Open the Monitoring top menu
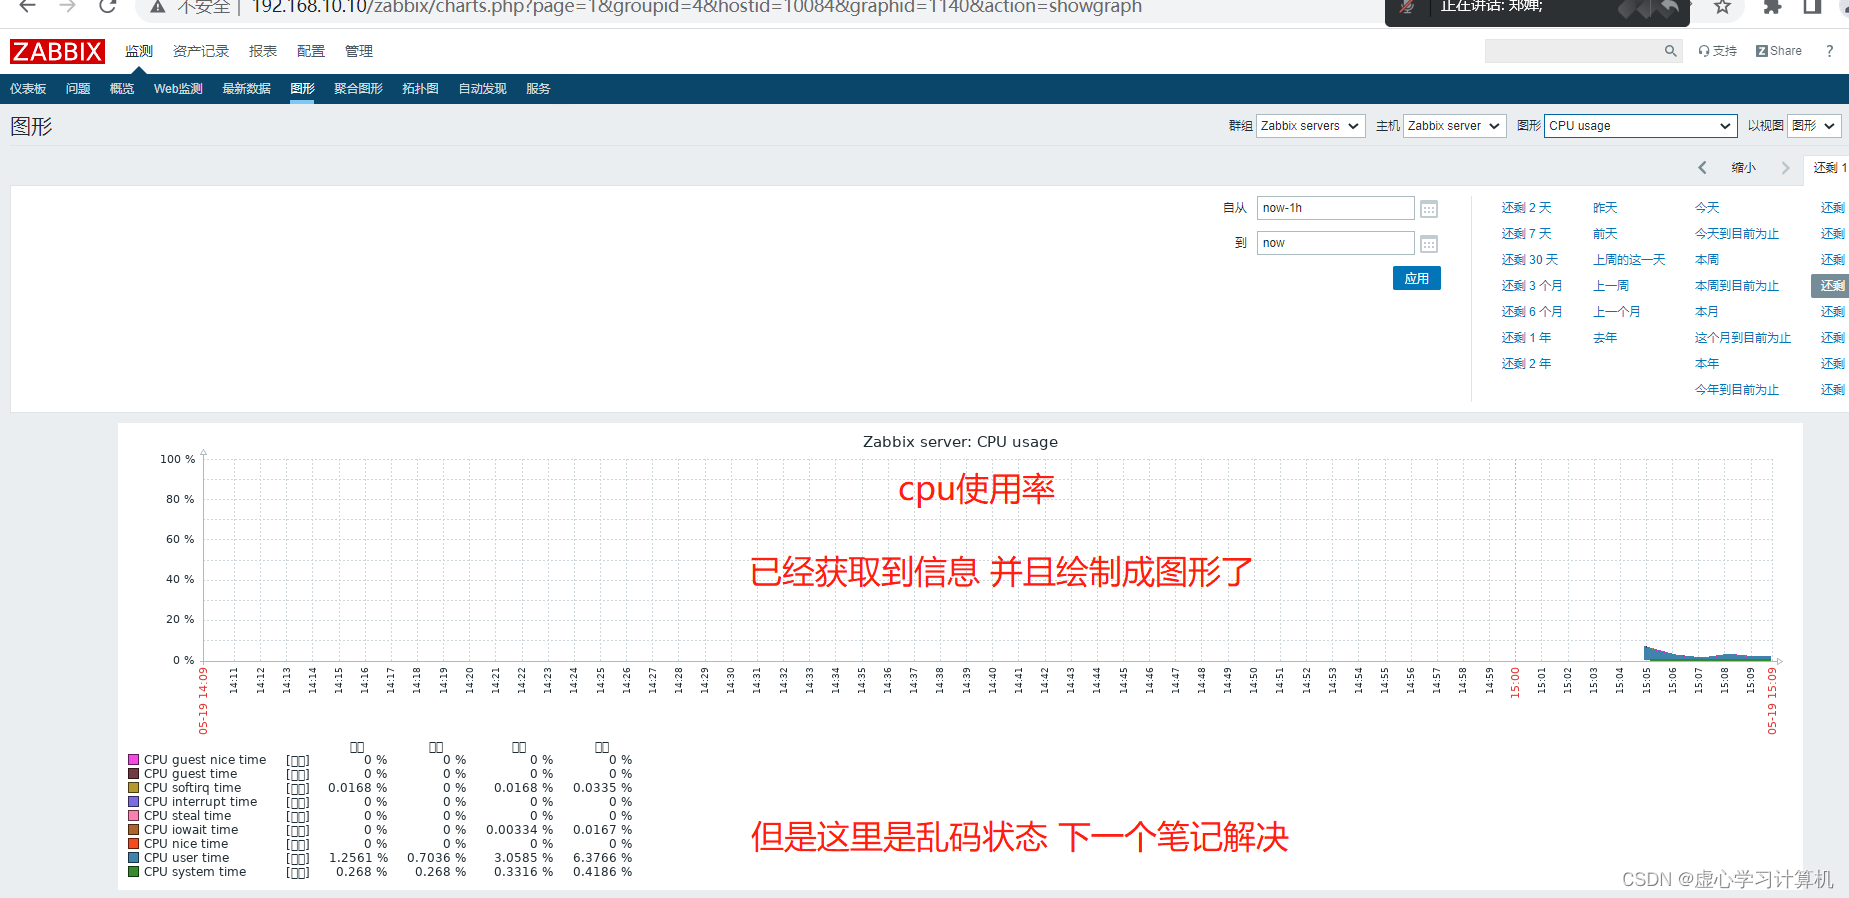 [139, 51]
